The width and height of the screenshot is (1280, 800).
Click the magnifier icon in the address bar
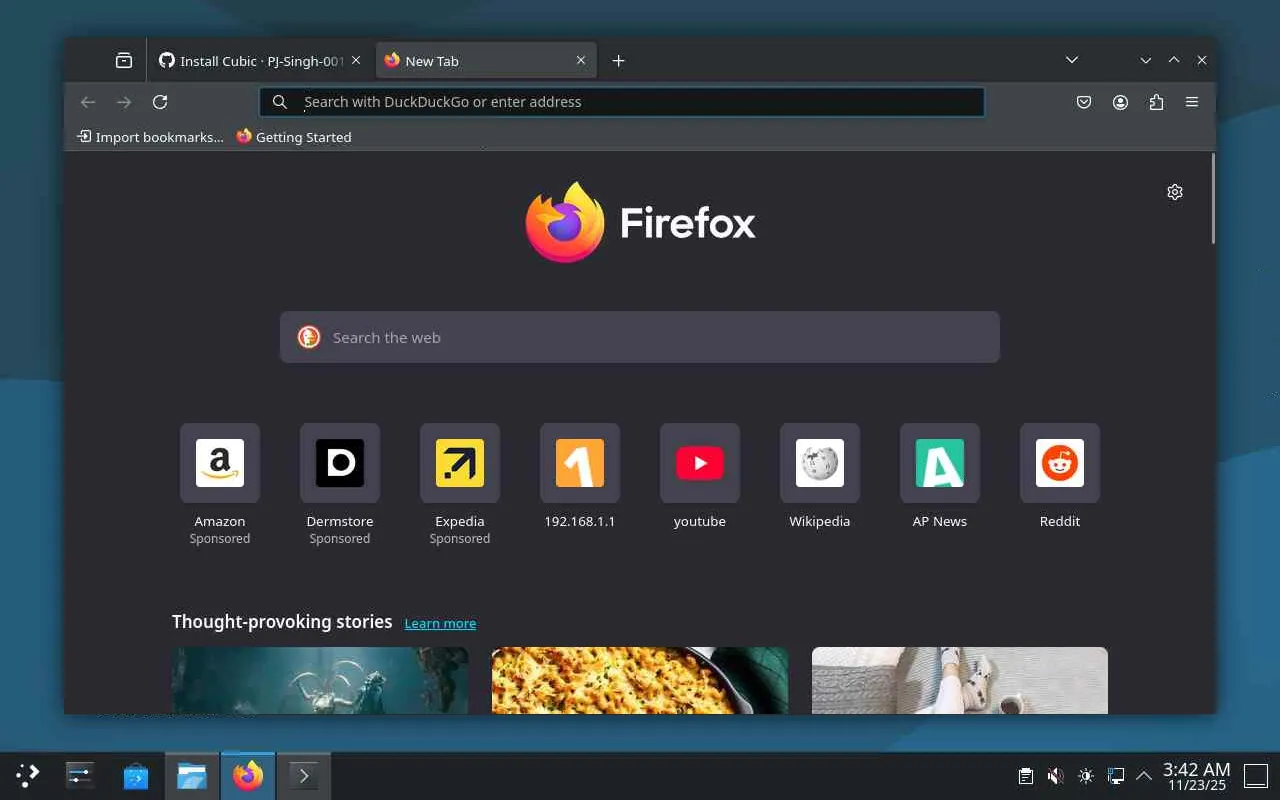pos(280,102)
